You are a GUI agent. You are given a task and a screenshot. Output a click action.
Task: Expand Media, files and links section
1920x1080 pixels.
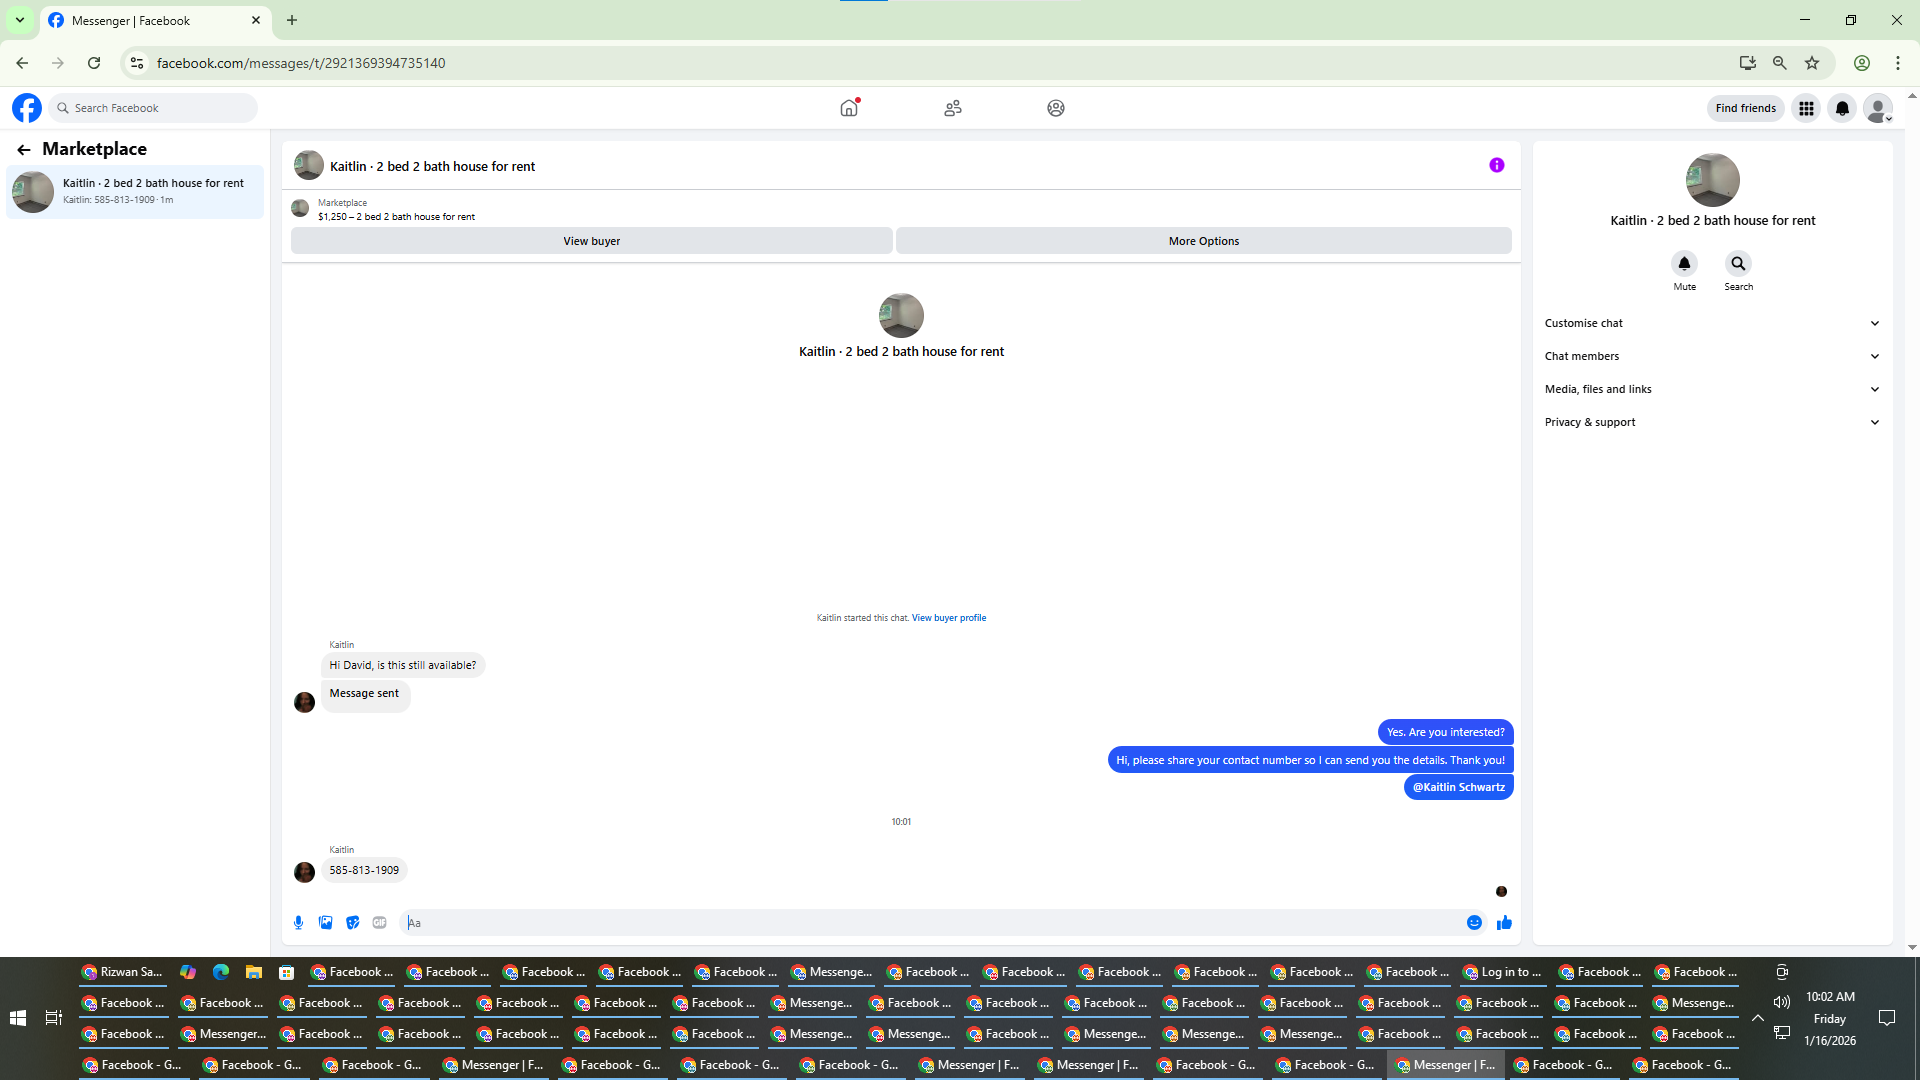[x=1712, y=389]
